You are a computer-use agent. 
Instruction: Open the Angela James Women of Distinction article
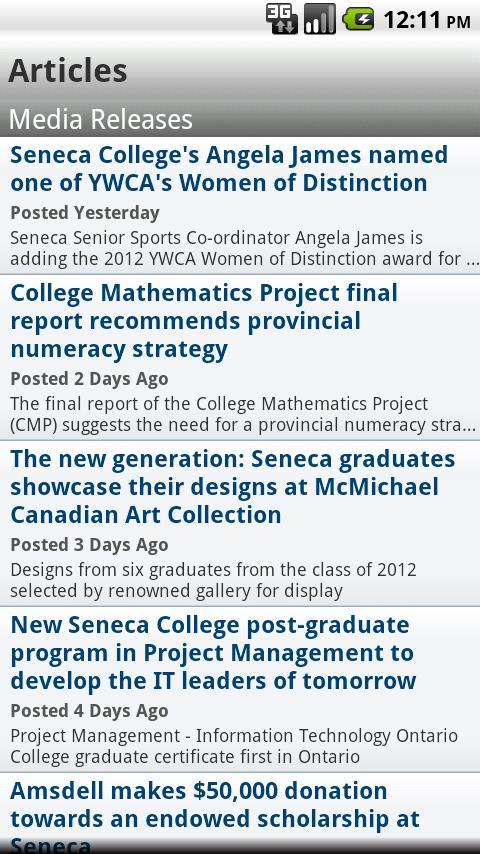(240, 205)
